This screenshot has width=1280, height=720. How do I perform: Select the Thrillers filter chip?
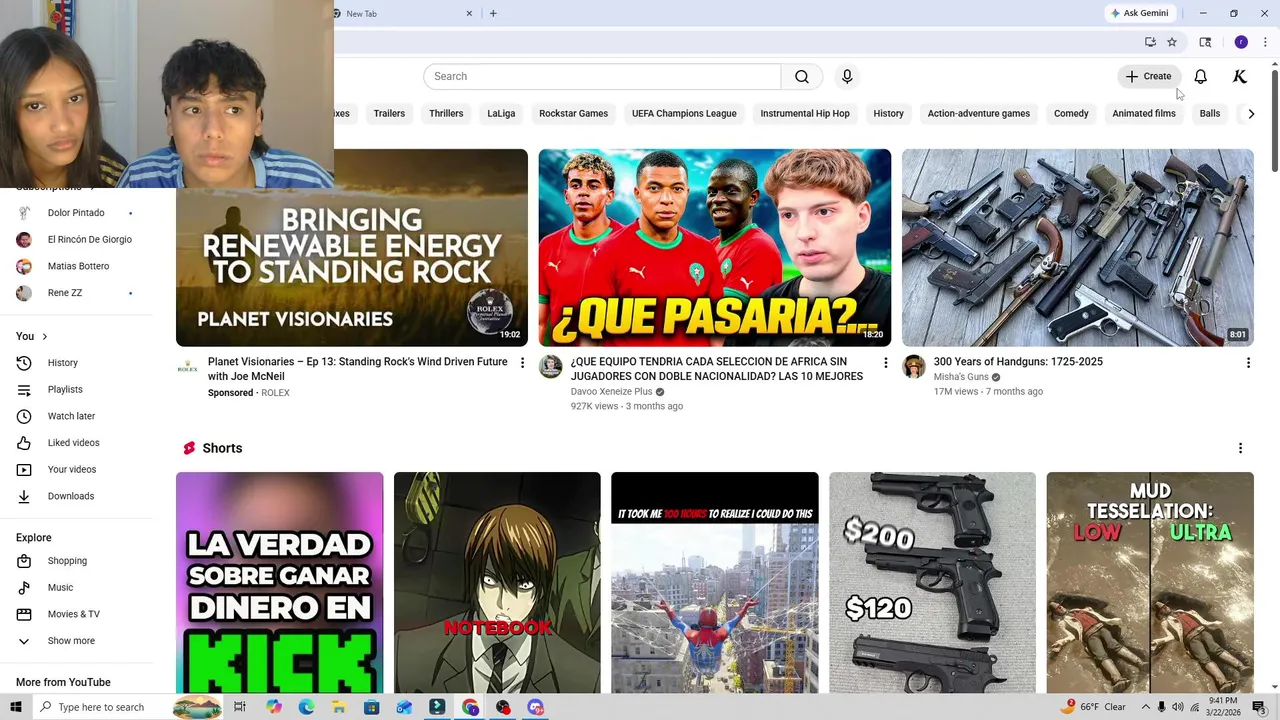point(446,113)
